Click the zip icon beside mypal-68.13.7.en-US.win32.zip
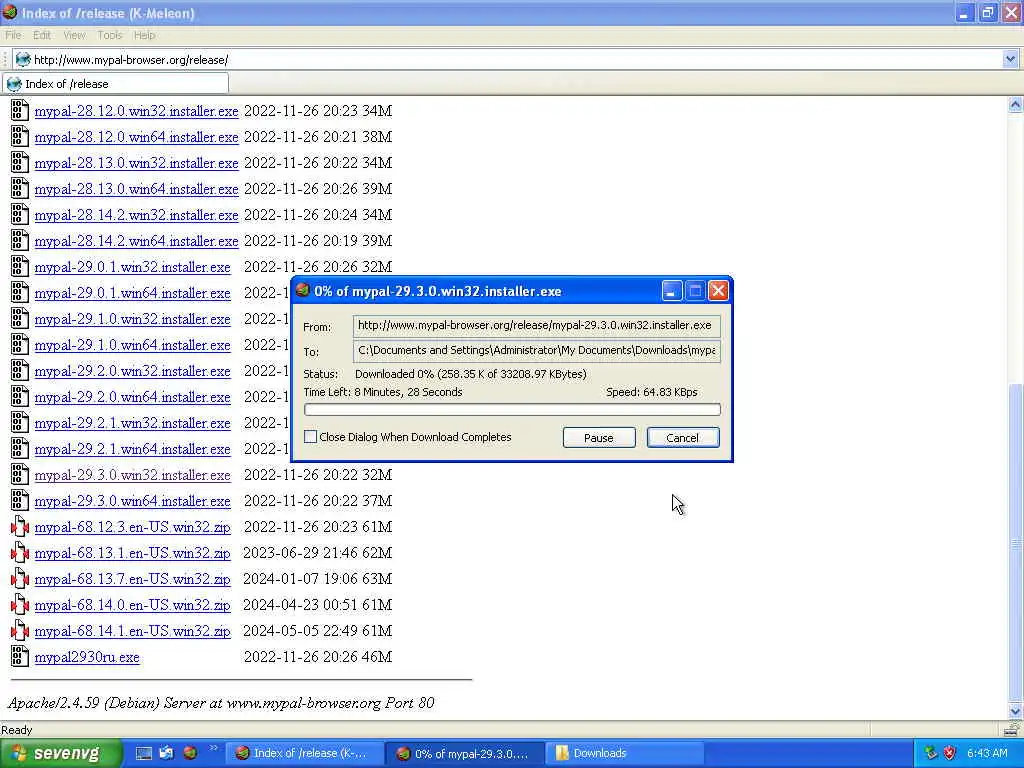 pyautogui.click(x=20, y=579)
